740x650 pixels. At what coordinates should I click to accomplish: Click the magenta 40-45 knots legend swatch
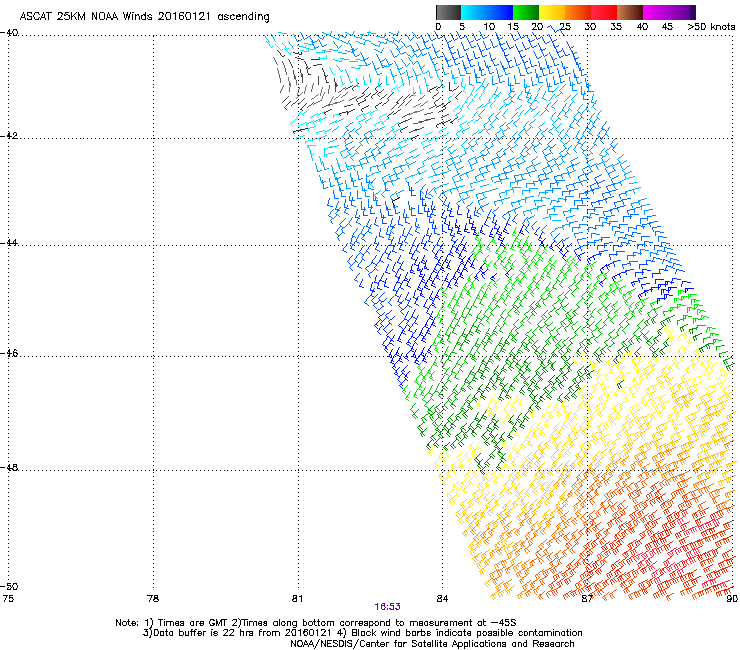[x=656, y=12]
